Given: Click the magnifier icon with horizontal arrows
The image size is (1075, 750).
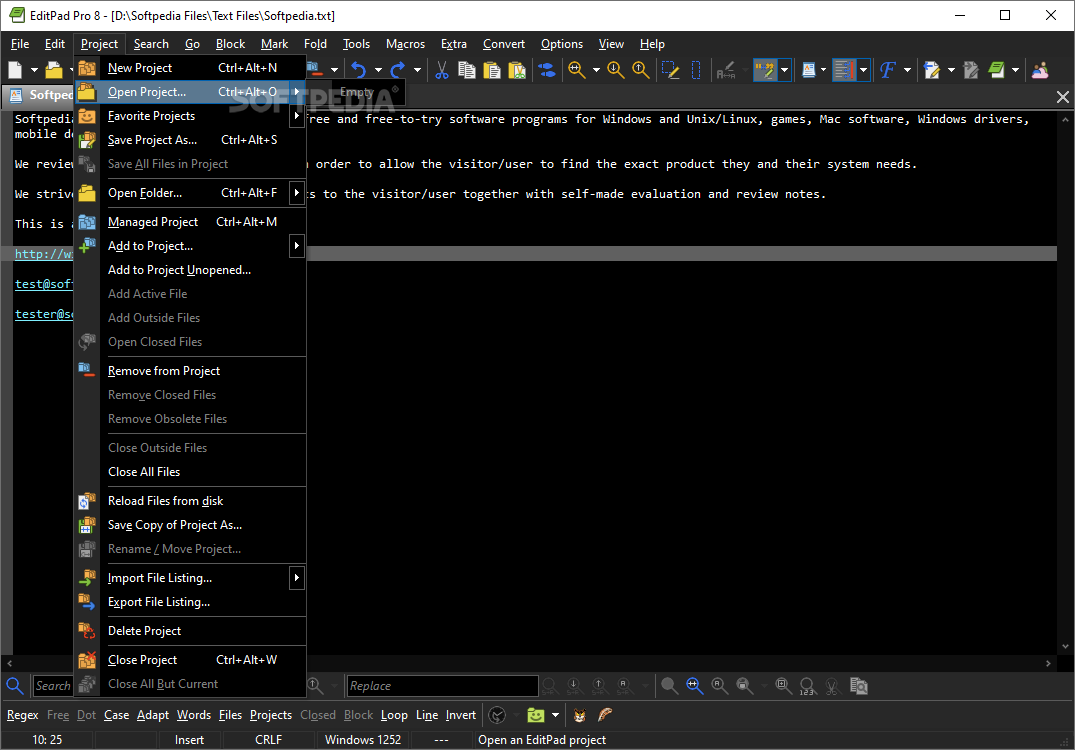Looking at the screenshot, I should pyautogui.click(x=577, y=69).
